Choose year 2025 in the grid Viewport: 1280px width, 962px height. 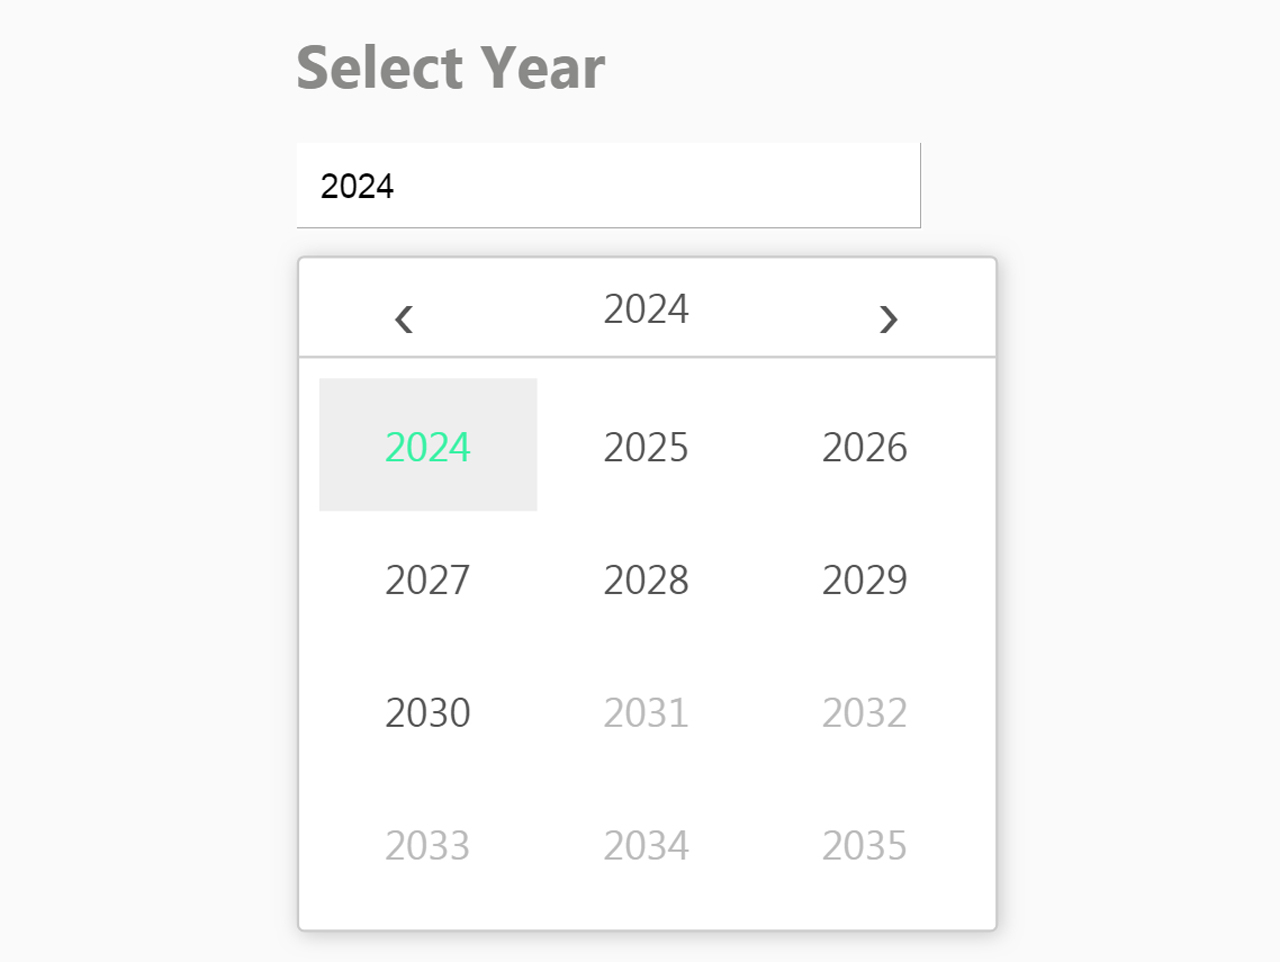(x=646, y=445)
